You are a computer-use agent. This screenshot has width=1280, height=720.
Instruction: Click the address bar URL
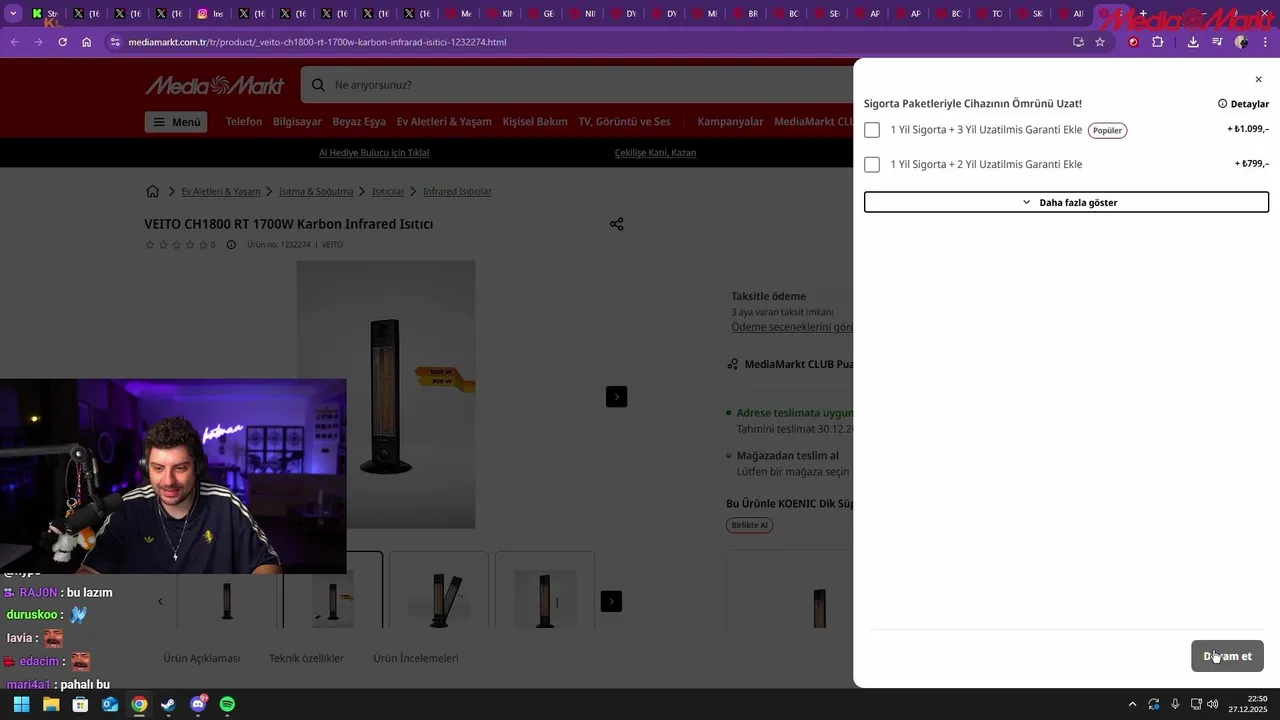pyautogui.click(x=317, y=42)
